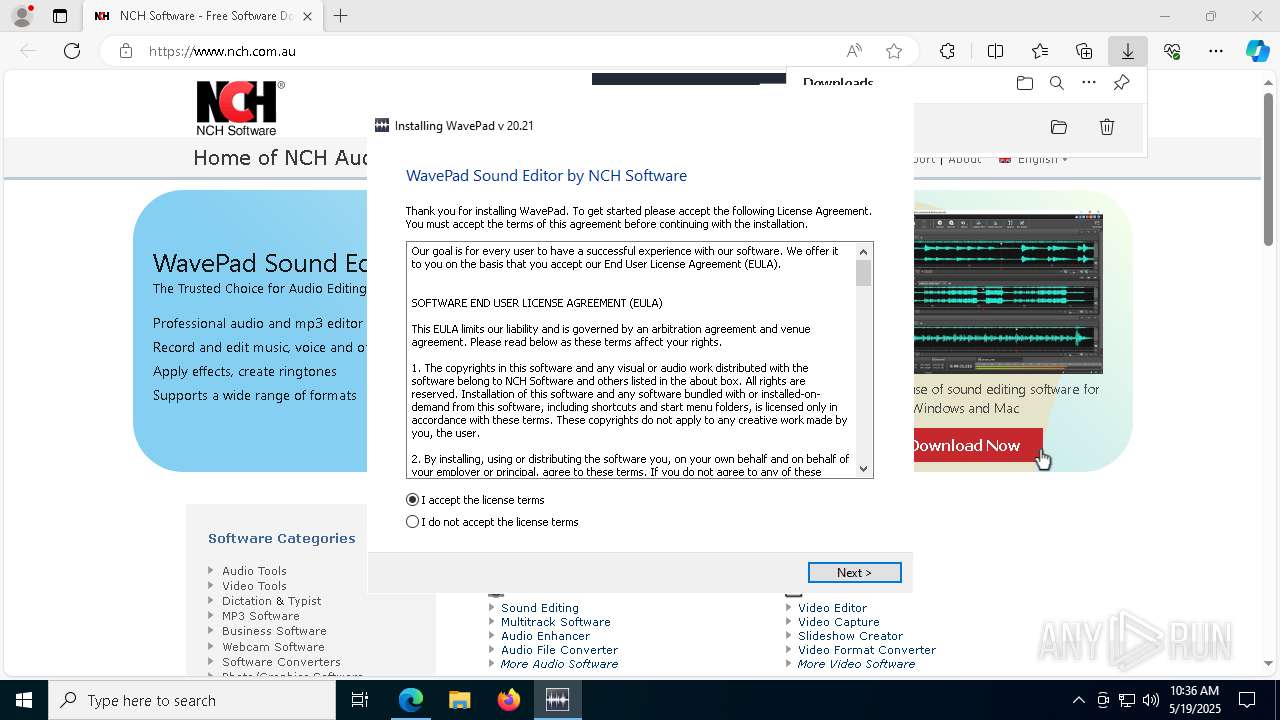Open Software Converters category
The height and width of the screenshot is (720, 1280).
coord(281,662)
